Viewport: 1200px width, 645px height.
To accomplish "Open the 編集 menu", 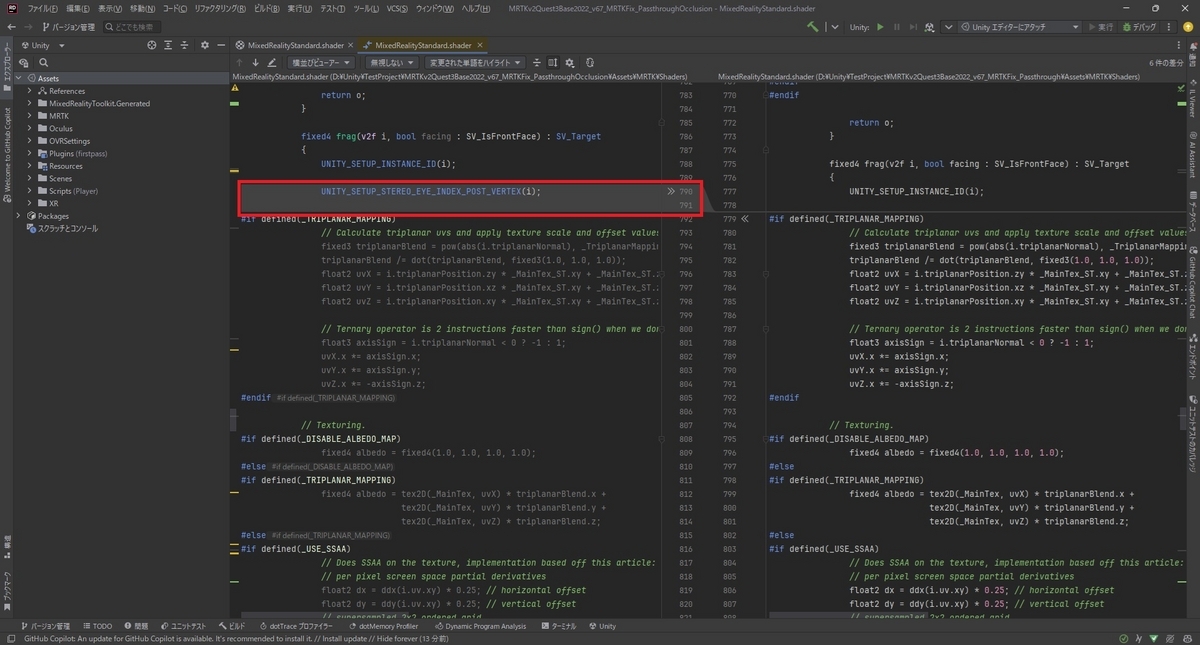I will pyautogui.click(x=78, y=8).
